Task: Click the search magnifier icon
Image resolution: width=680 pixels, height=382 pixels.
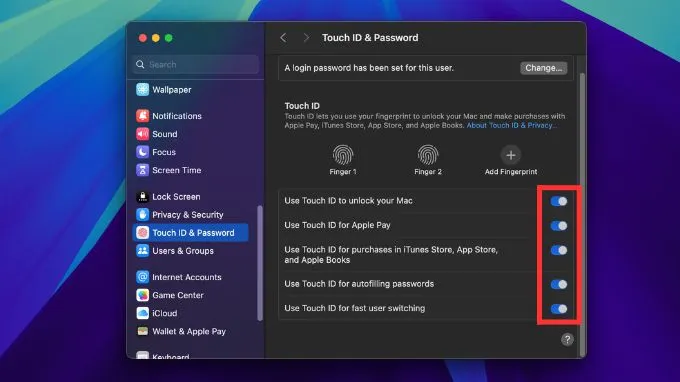Action: tap(140, 65)
